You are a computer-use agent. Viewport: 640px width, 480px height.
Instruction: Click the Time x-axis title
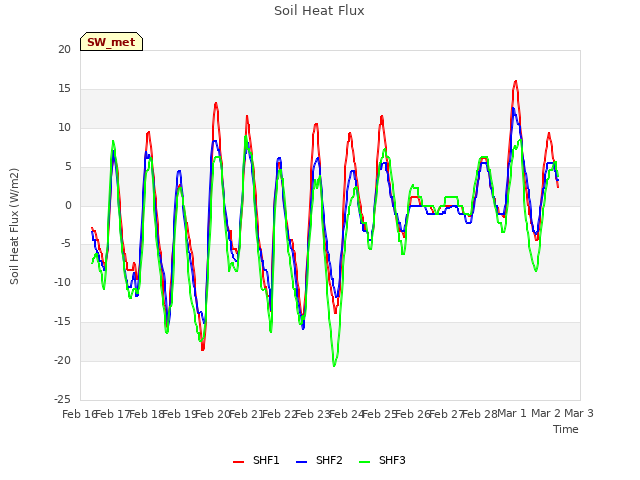566,429
